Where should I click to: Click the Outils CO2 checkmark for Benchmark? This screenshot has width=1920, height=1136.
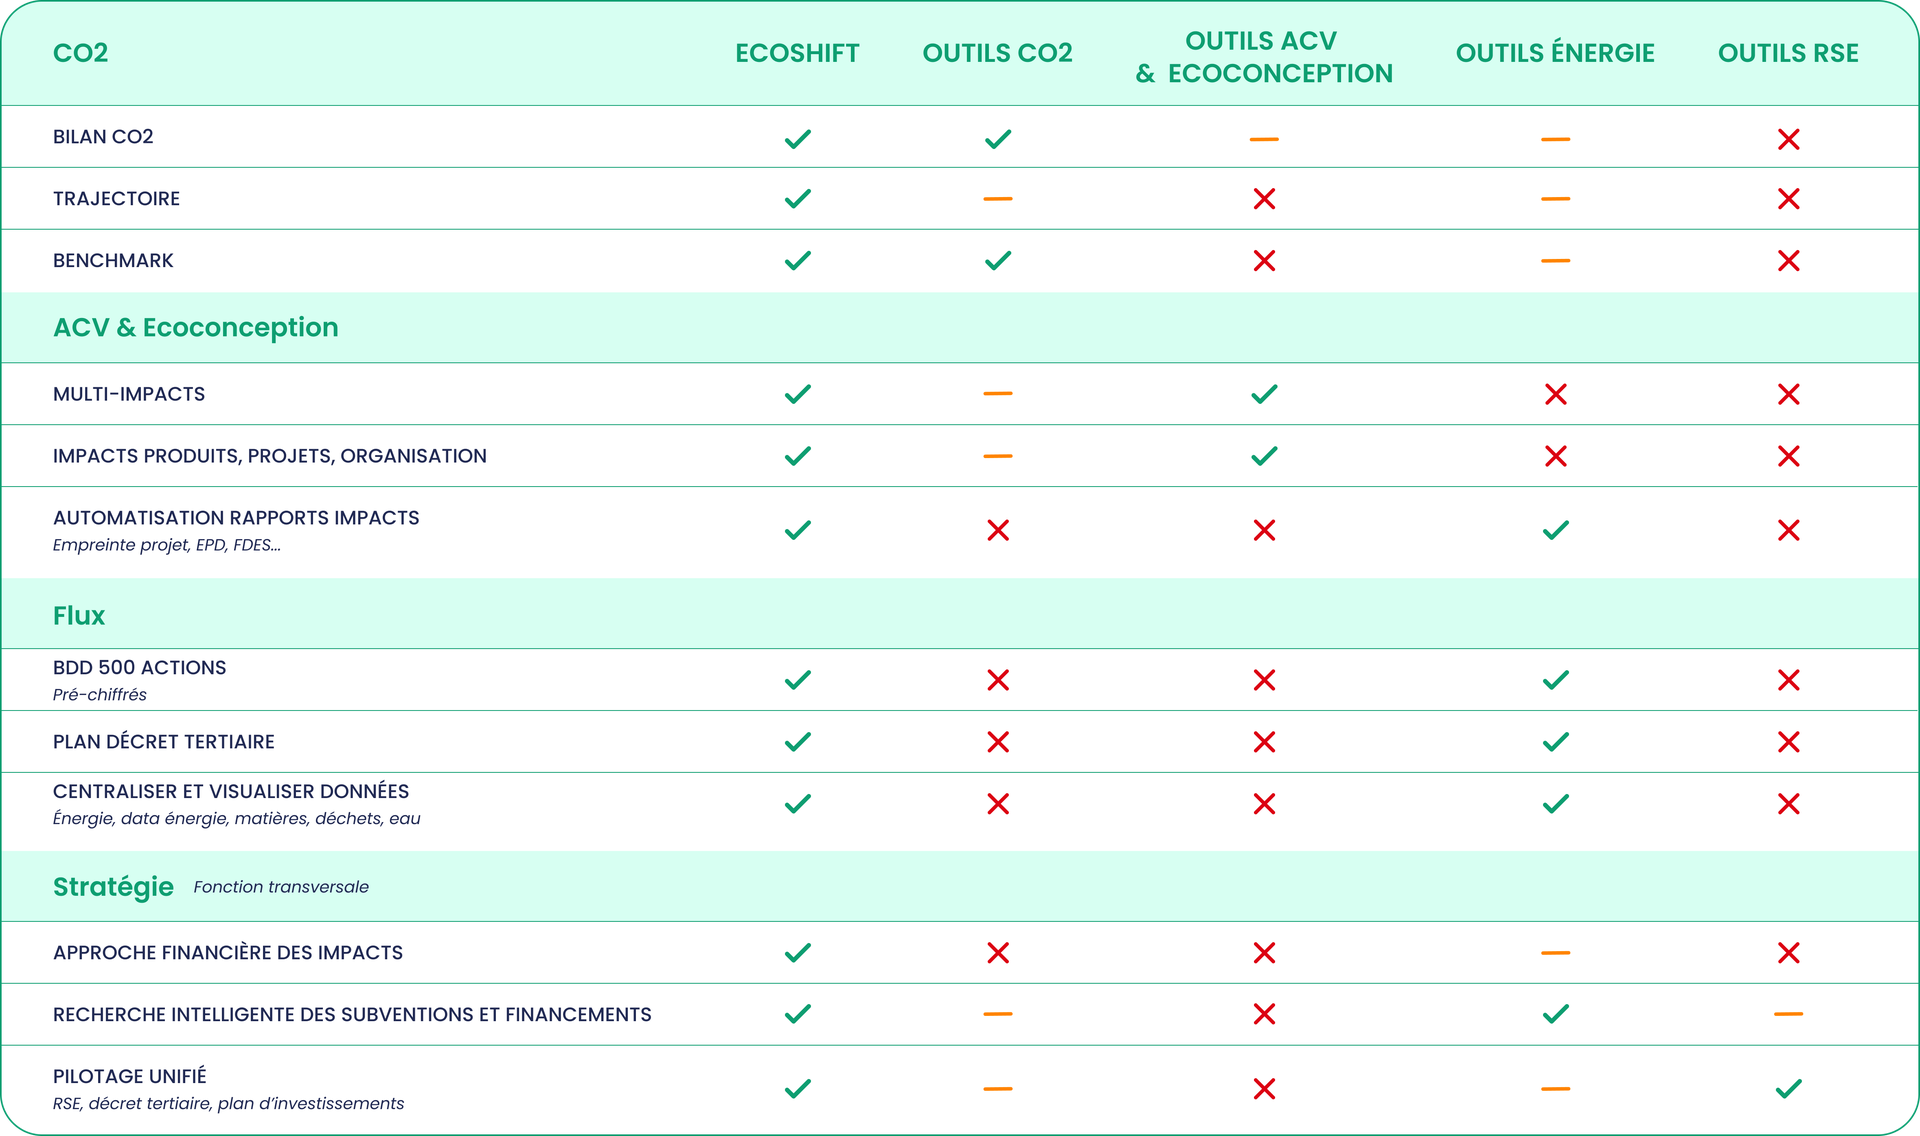coord(997,261)
